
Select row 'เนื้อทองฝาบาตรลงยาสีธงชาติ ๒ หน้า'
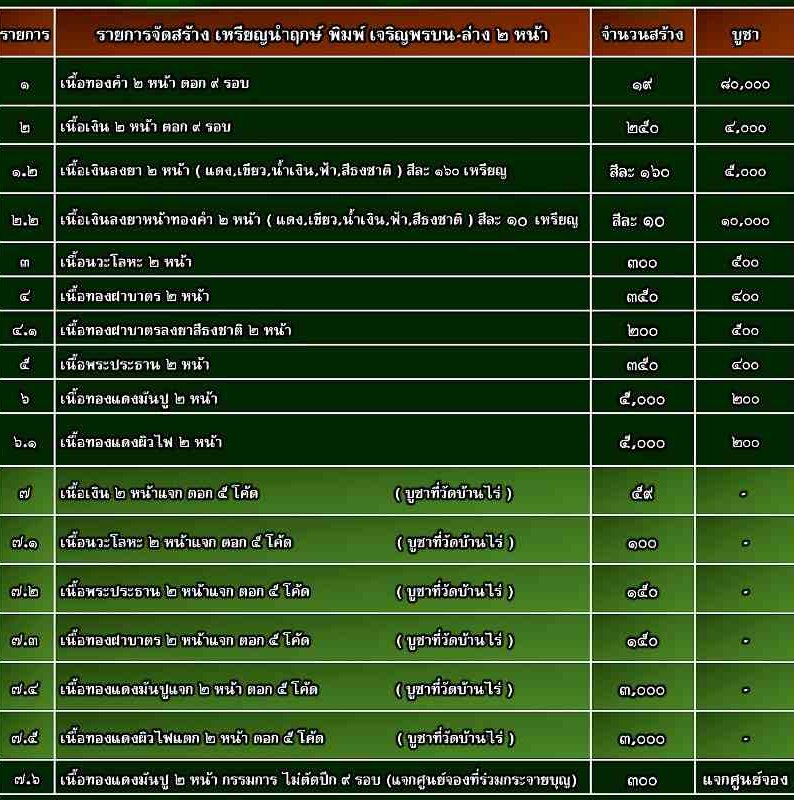pyautogui.click(x=397, y=329)
